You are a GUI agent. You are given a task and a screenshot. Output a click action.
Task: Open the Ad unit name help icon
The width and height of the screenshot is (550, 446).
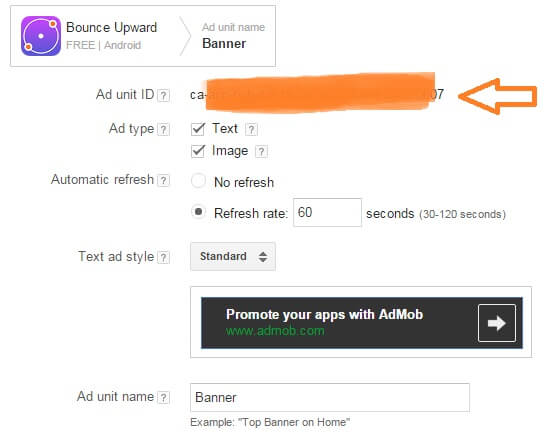163,398
